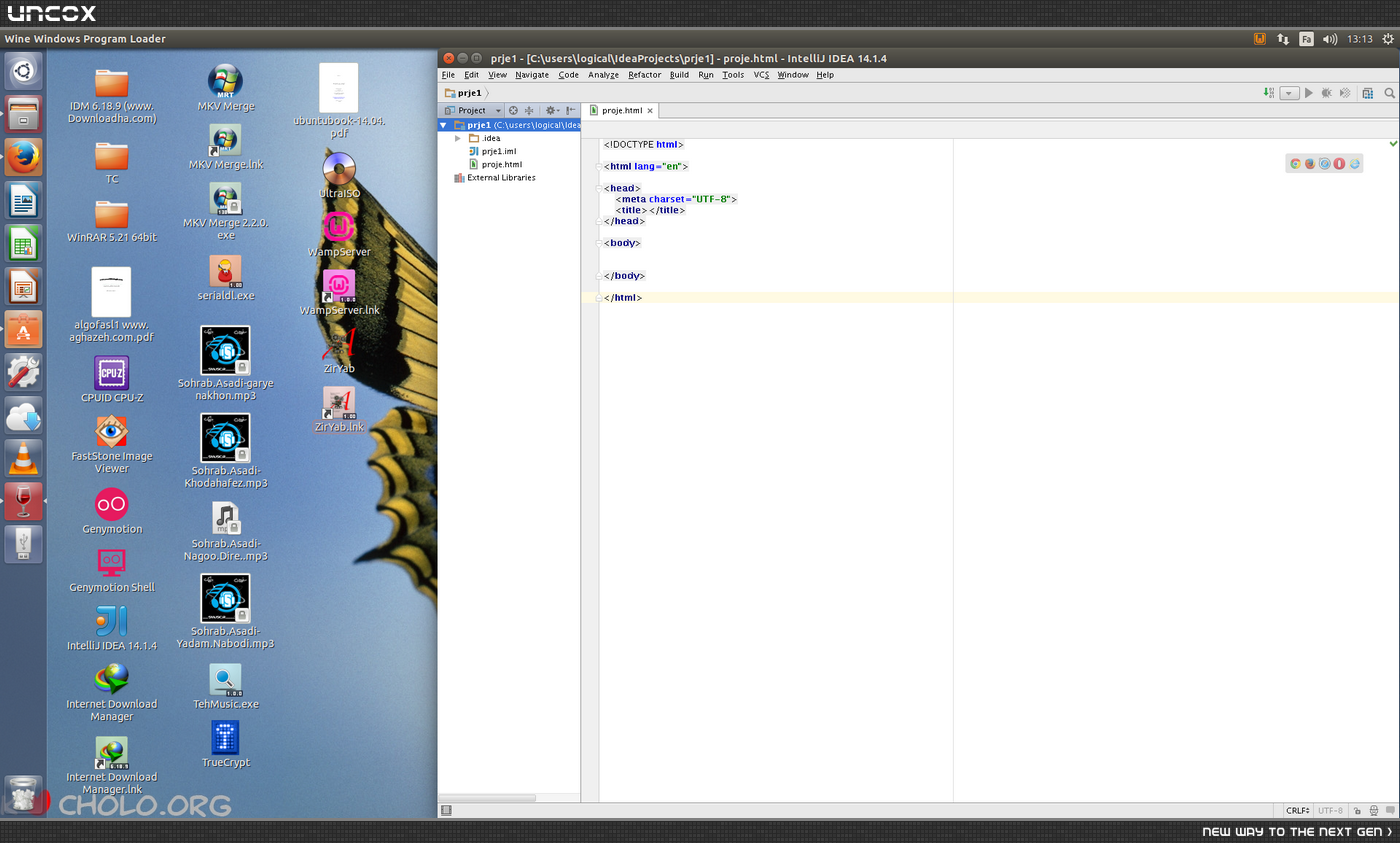Collapse the html tag fold marker
The height and width of the screenshot is (843, 1400).
pyautogui.click(x=599, y=166)
